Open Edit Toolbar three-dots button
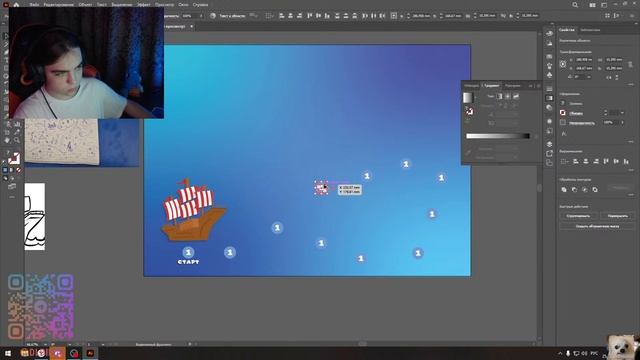Screen dimensions: 640x360 (12, 197)
